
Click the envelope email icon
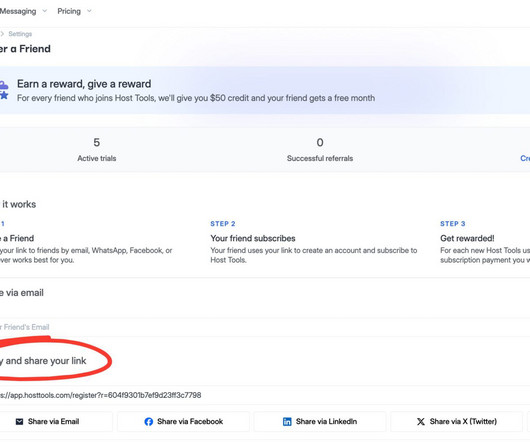(20, 421)
